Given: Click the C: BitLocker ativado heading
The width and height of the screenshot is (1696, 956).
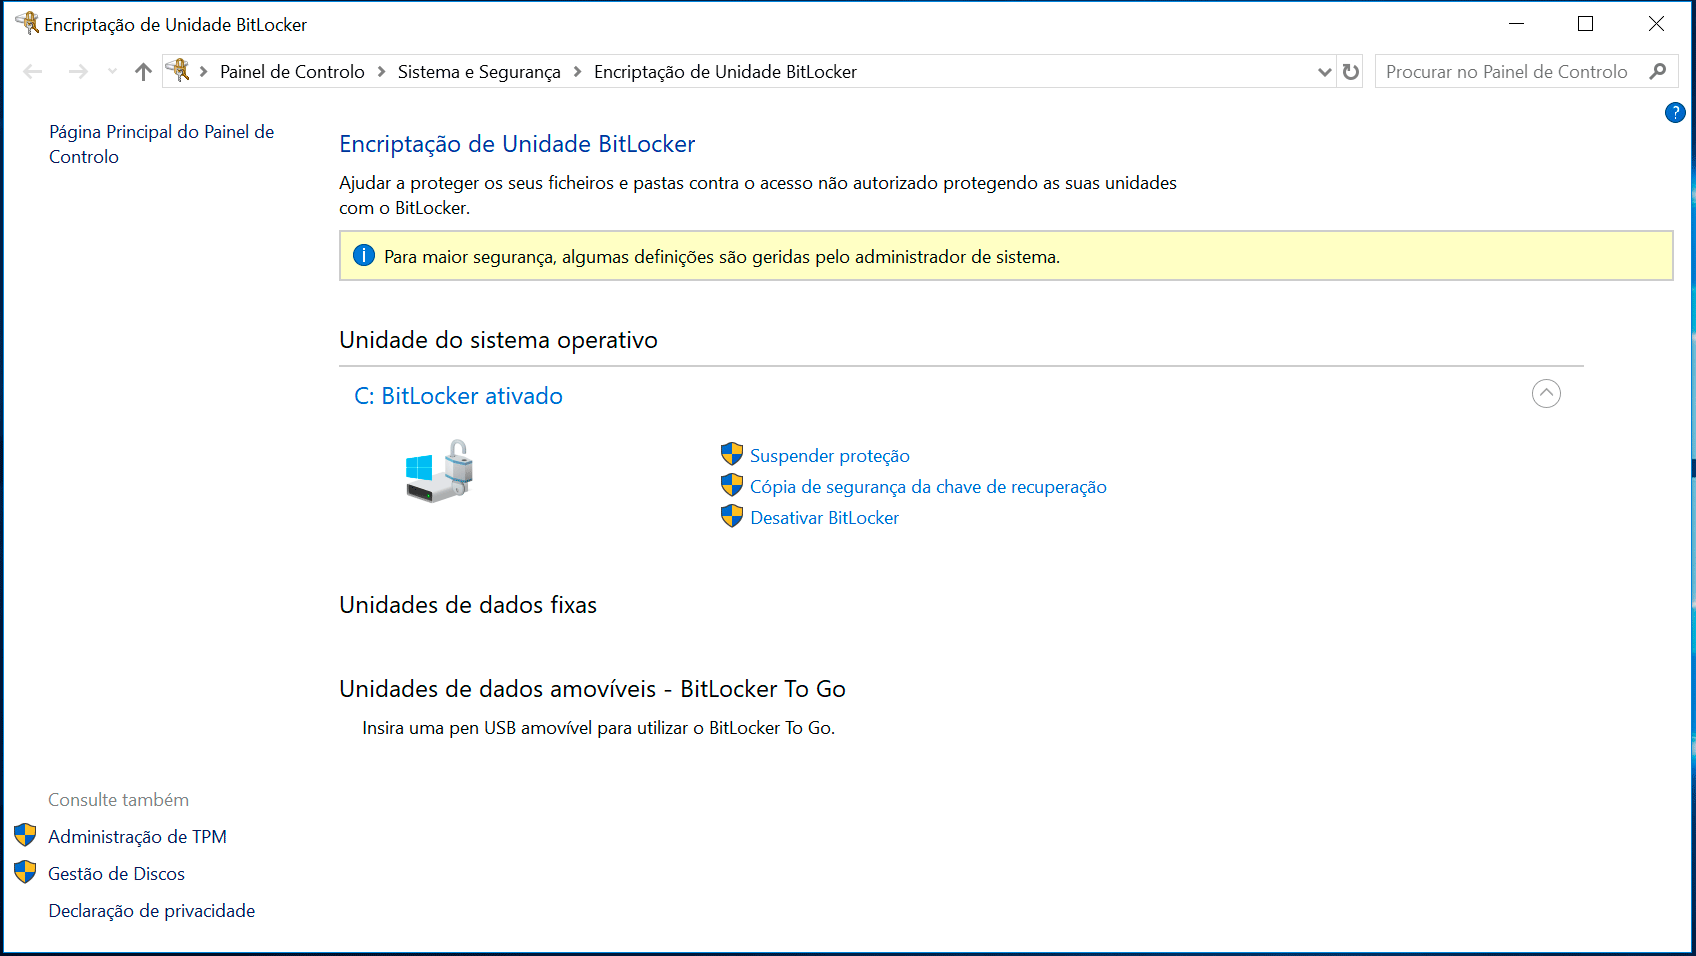Looking at the screenshot, I should click(x=458, y=396).
